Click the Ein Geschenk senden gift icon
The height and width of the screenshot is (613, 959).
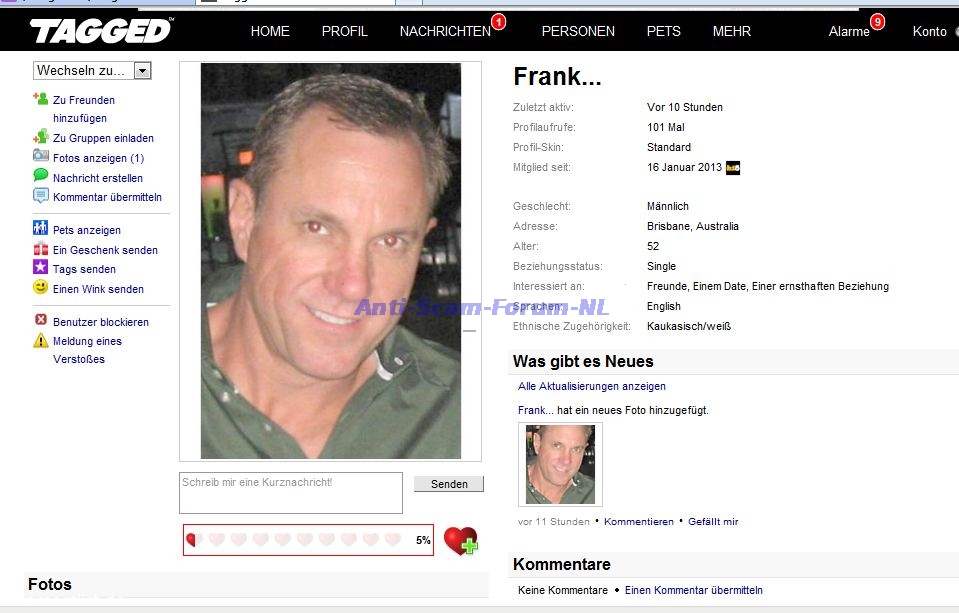(40, 248)
